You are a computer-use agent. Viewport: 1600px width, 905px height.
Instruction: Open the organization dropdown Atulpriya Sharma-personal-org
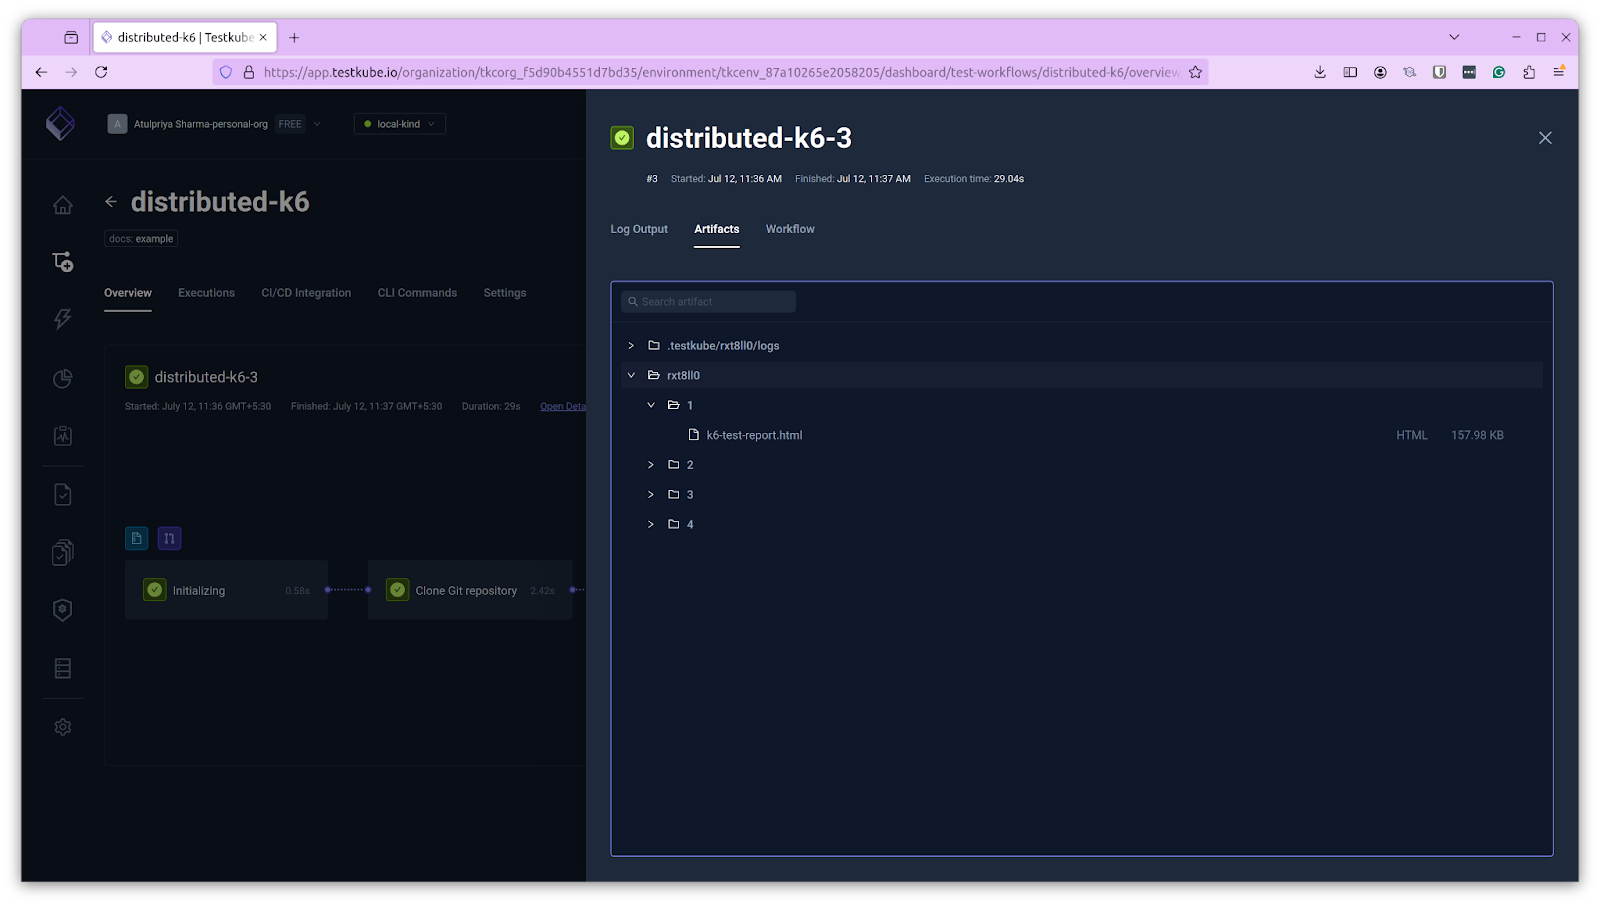[x=215, y=124]
